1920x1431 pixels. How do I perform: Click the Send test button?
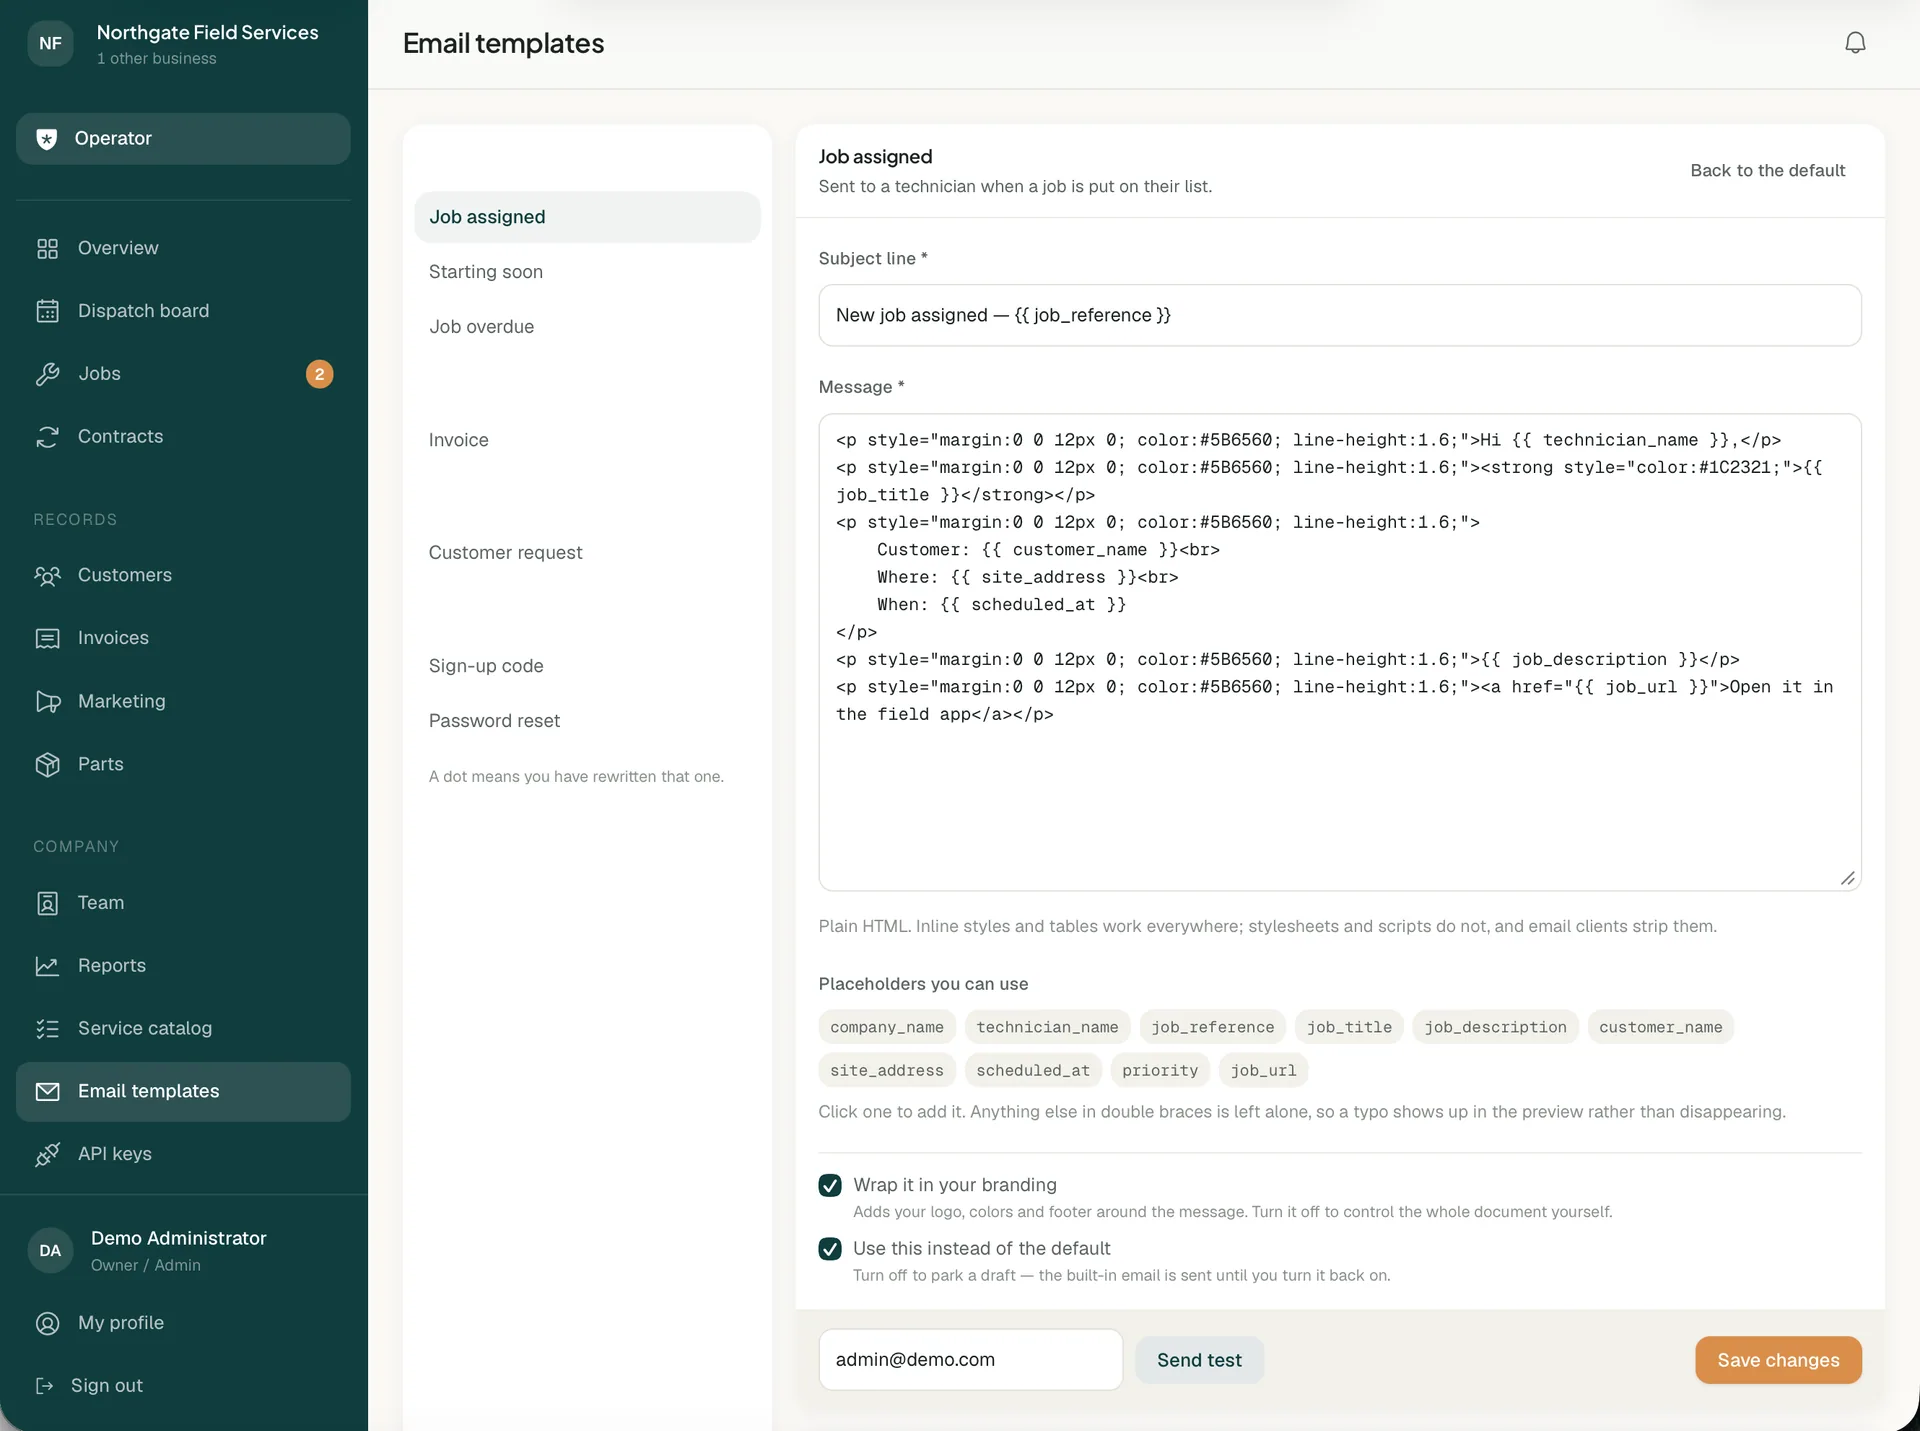click(x=1199, y=1360)
